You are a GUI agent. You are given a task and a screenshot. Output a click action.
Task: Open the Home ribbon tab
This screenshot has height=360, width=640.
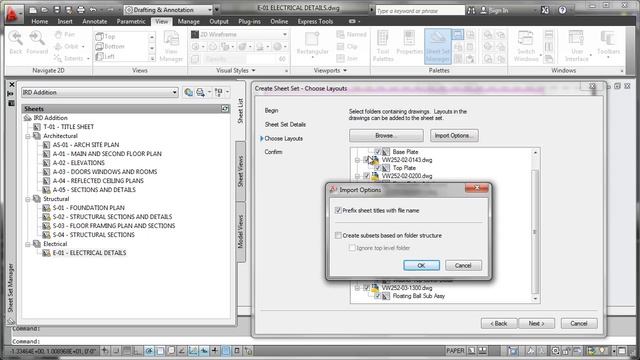tap(40, 22)
